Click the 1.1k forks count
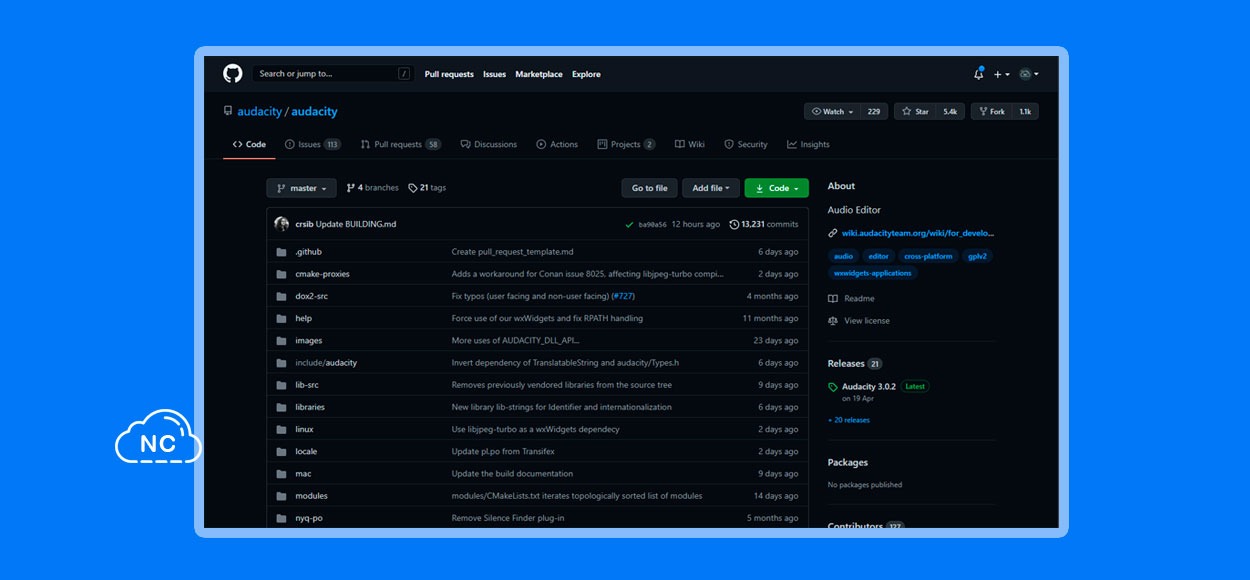 coord(1025,112)
